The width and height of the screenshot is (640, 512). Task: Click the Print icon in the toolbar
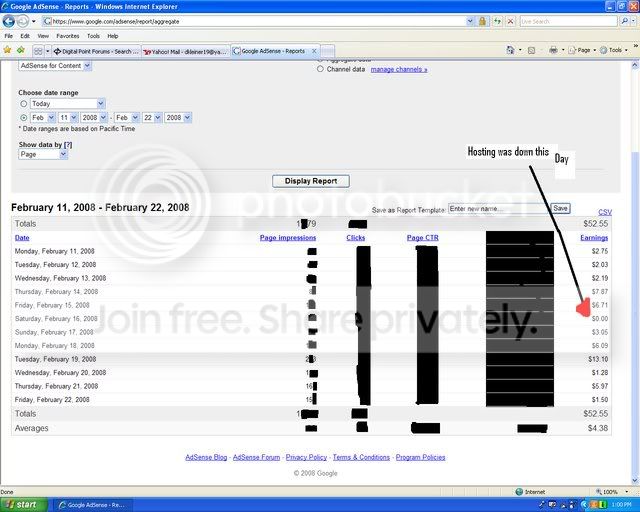point(553,50)
